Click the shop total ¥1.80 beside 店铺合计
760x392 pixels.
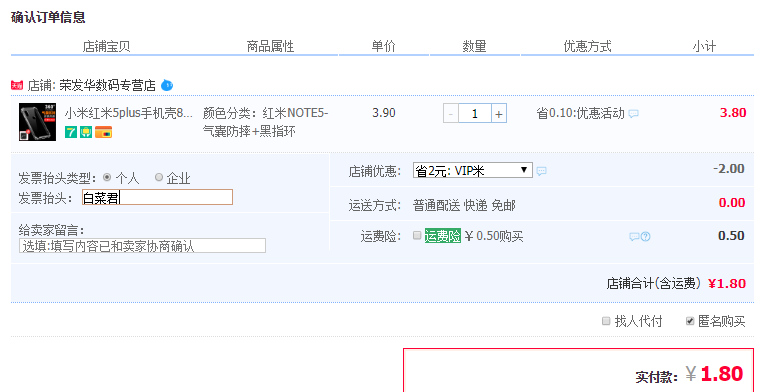click(x=727, y=283)
